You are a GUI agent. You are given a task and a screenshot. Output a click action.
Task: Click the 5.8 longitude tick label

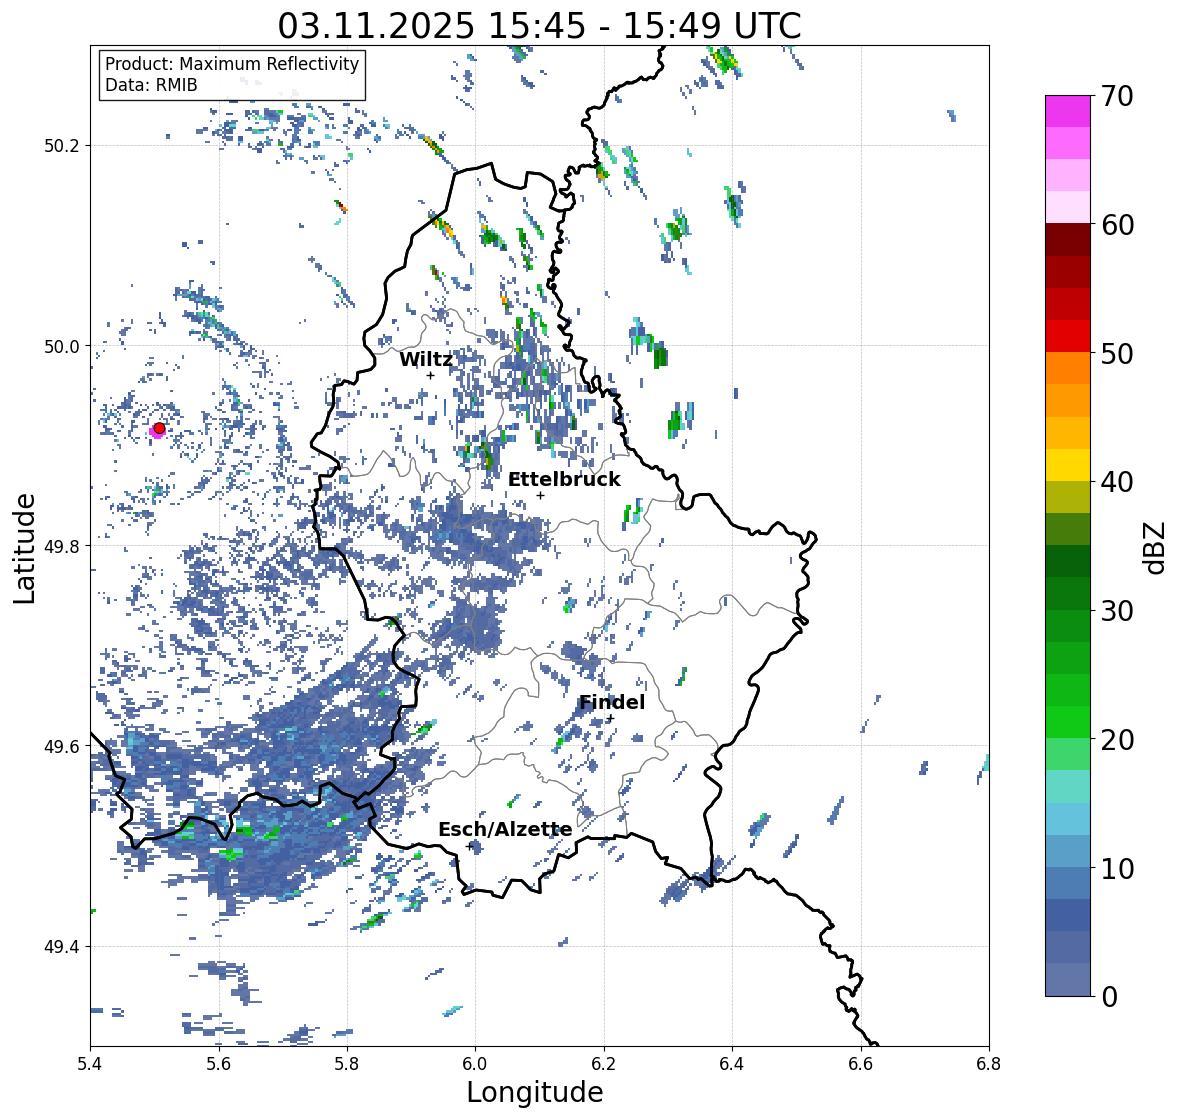click(x=347, y=1064)
